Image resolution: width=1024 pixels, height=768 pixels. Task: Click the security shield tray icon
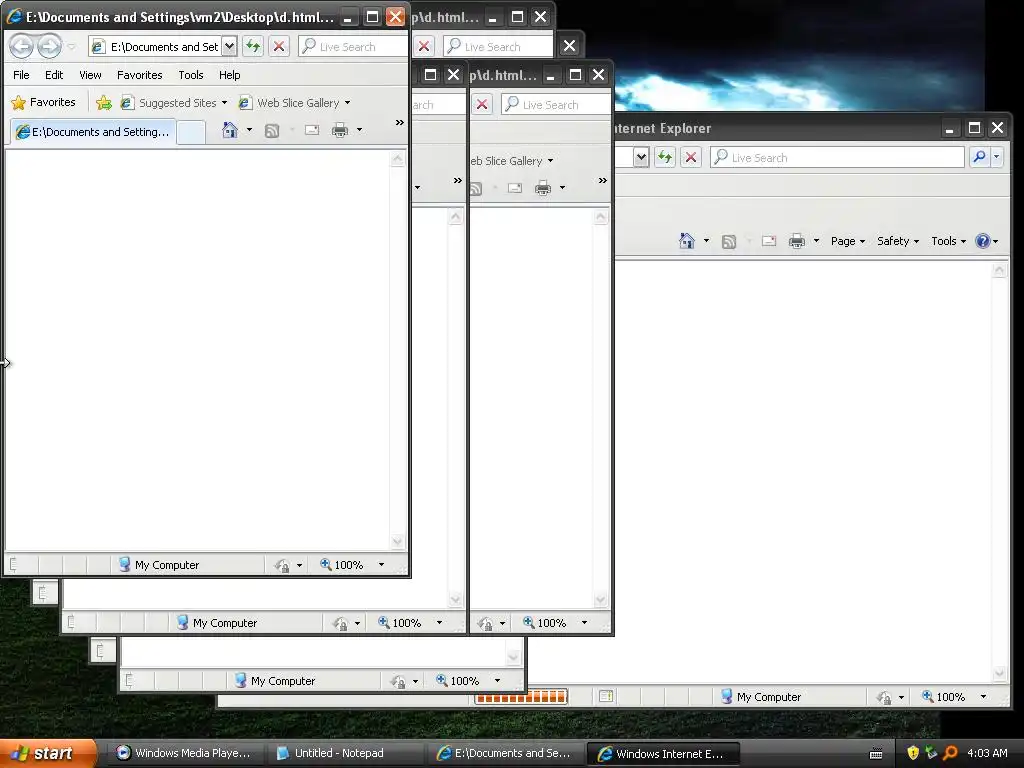913,753
